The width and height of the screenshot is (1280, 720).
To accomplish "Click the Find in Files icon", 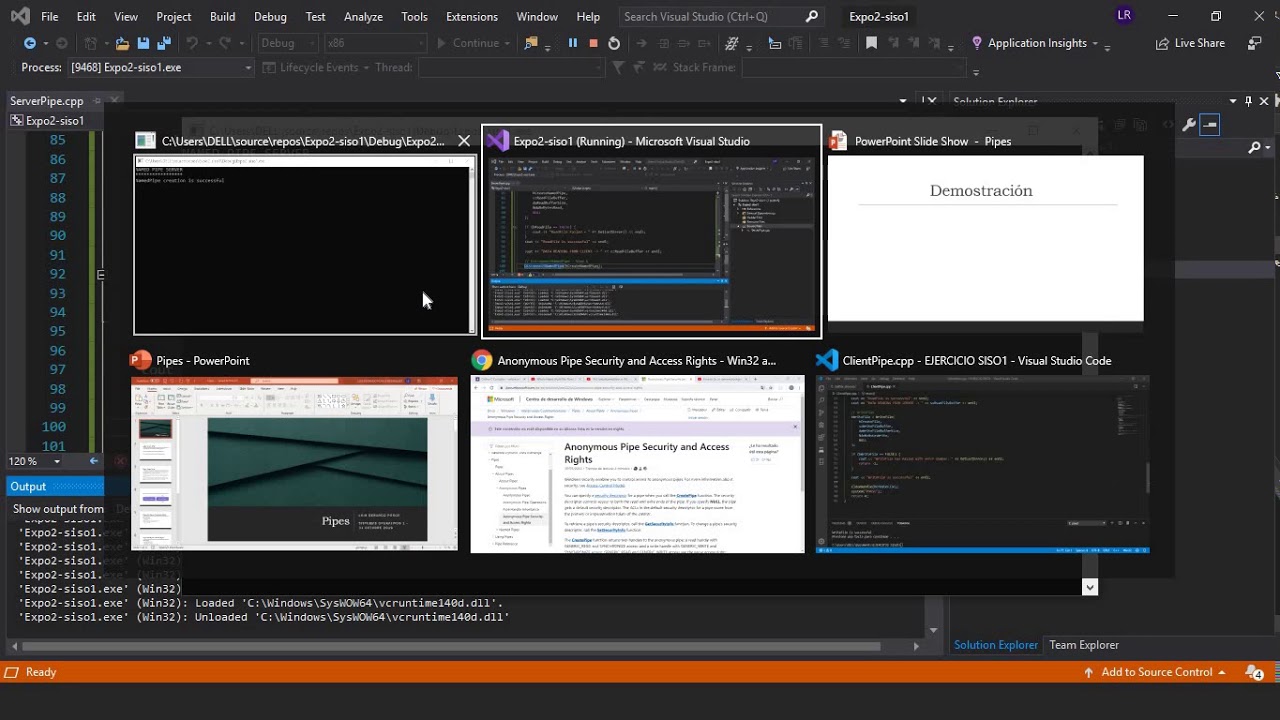I will coord(531,43).
